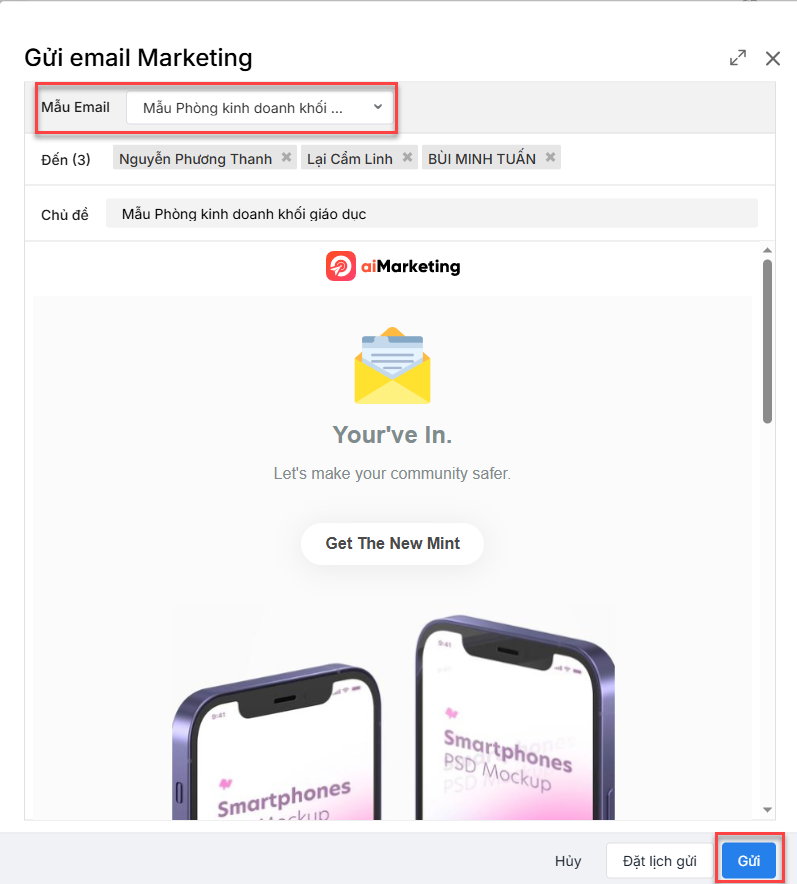Viewport: 797px width, 884px height.
Task: Expand the dialog with the fullscreen arrows icon
Action: coord(738,58)
